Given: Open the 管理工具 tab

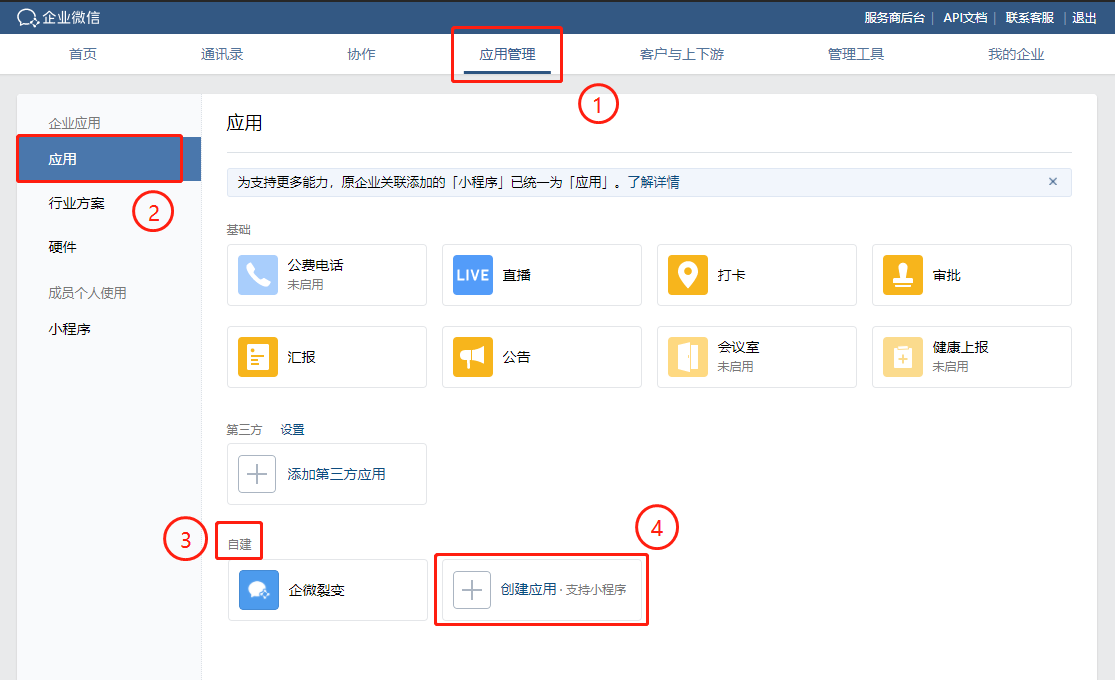Looking at the screenshot, I should [x=856, y=54].
